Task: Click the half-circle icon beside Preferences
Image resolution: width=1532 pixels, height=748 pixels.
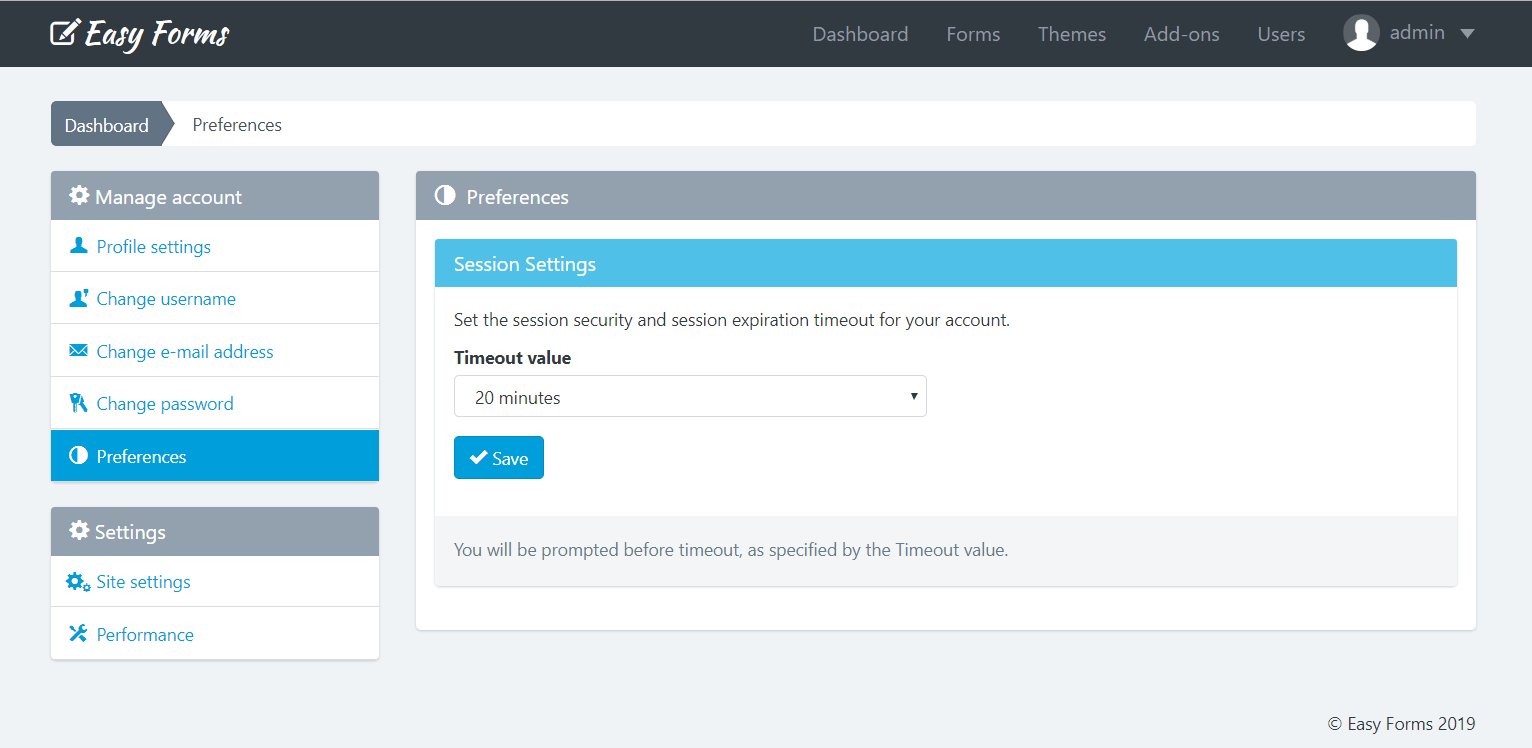Action: pyautogui.click(x=79, y=455)
